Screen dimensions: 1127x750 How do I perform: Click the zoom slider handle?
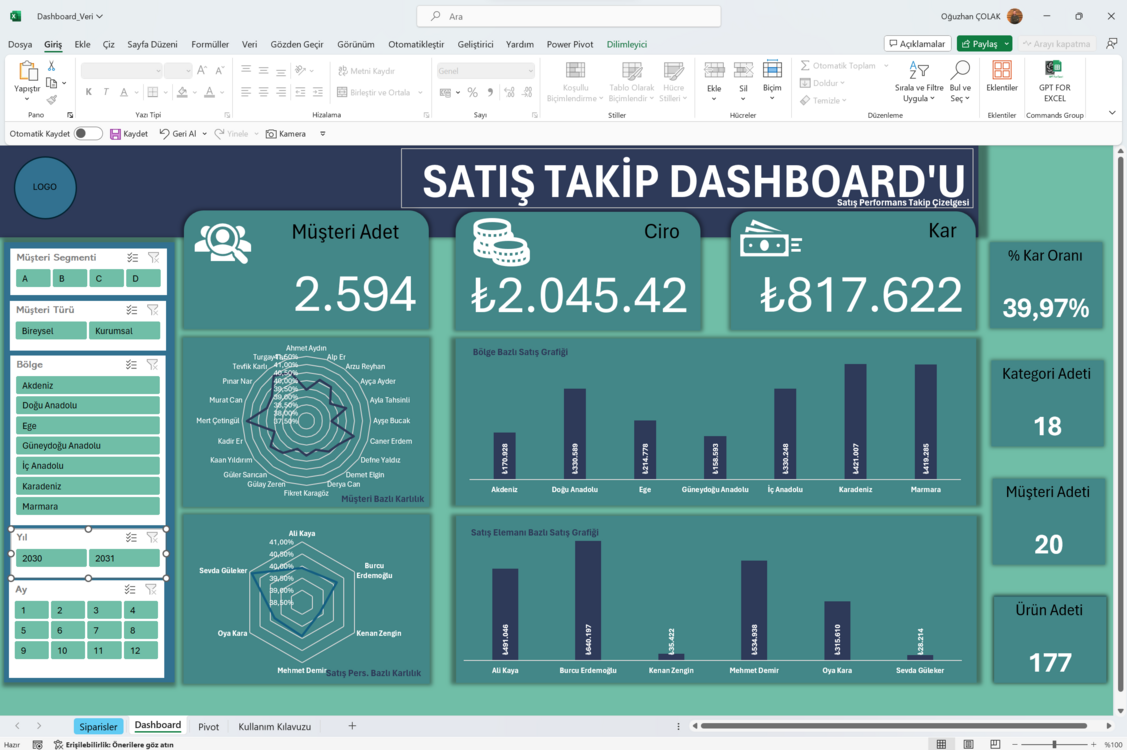click(1054, 744)
